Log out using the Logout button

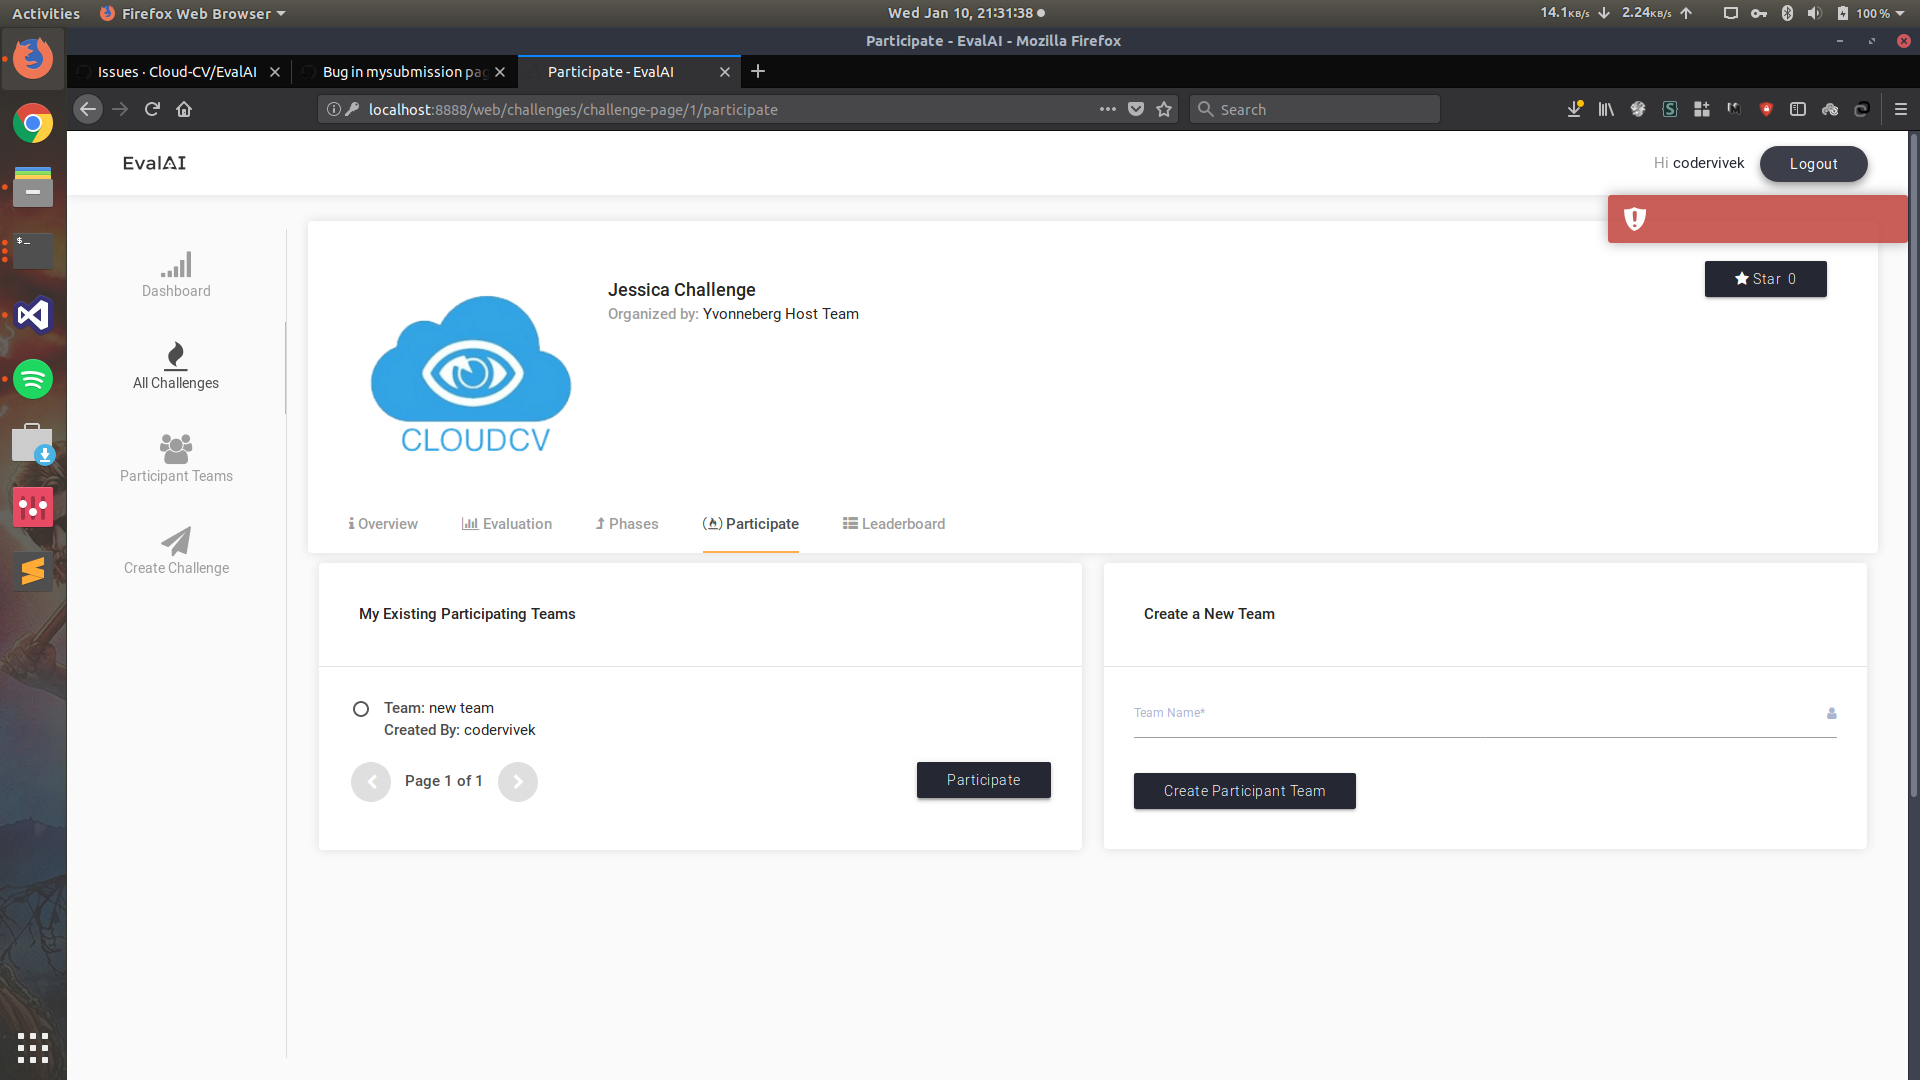tap(1813, 164)
